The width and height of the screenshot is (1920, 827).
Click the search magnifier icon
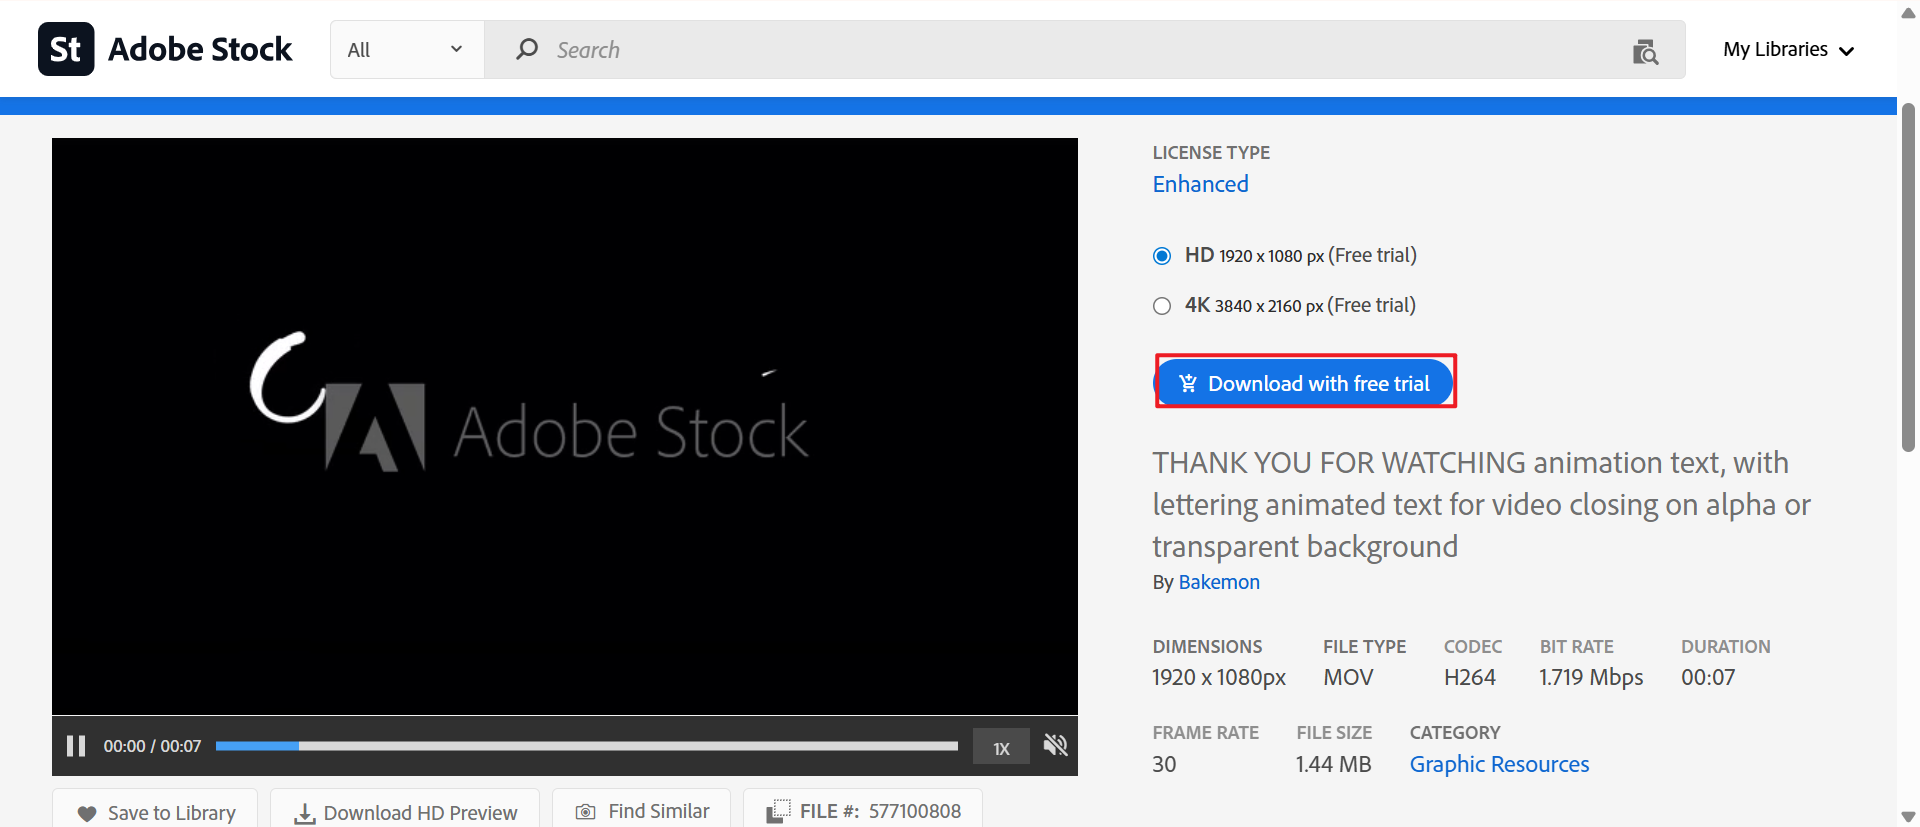pos(527,49)
